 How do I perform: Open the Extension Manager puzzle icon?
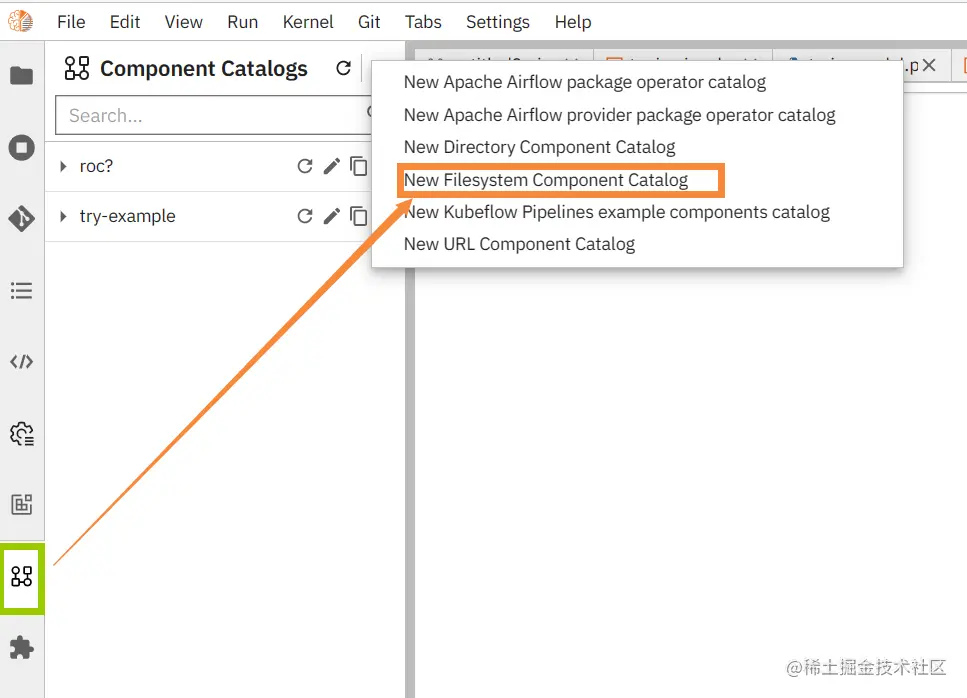21,648
